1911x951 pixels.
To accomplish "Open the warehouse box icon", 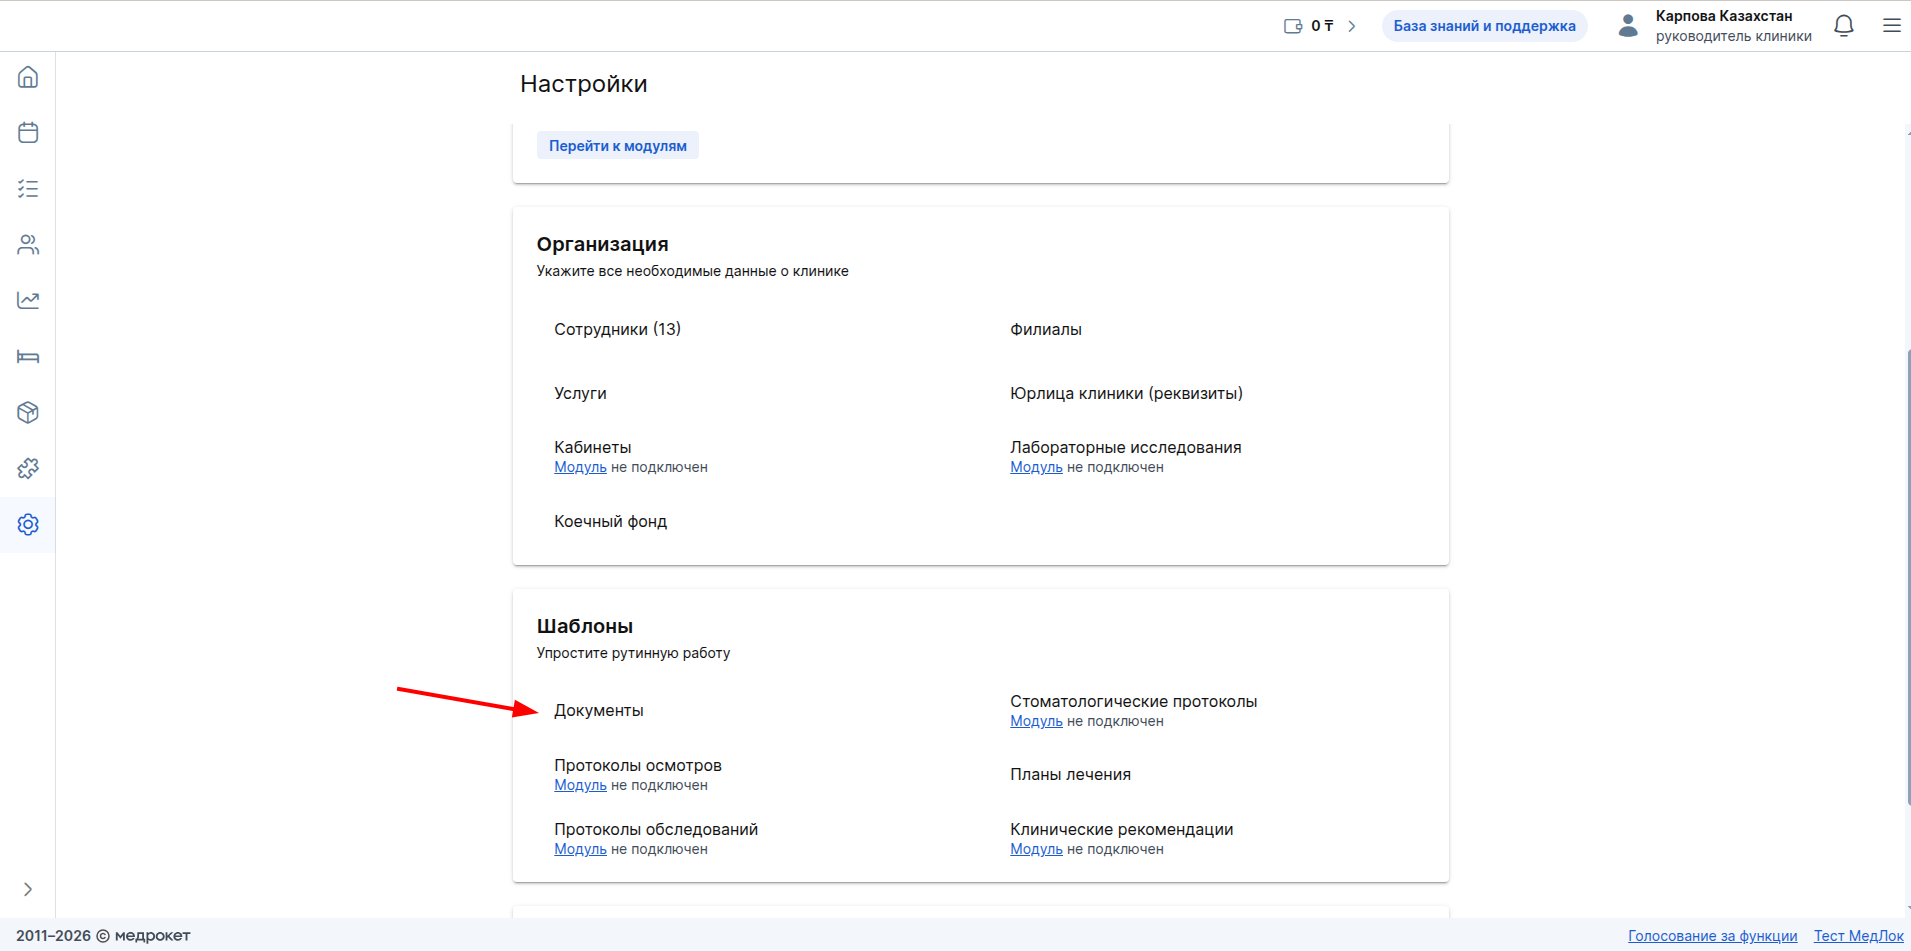I will [28, 413].
